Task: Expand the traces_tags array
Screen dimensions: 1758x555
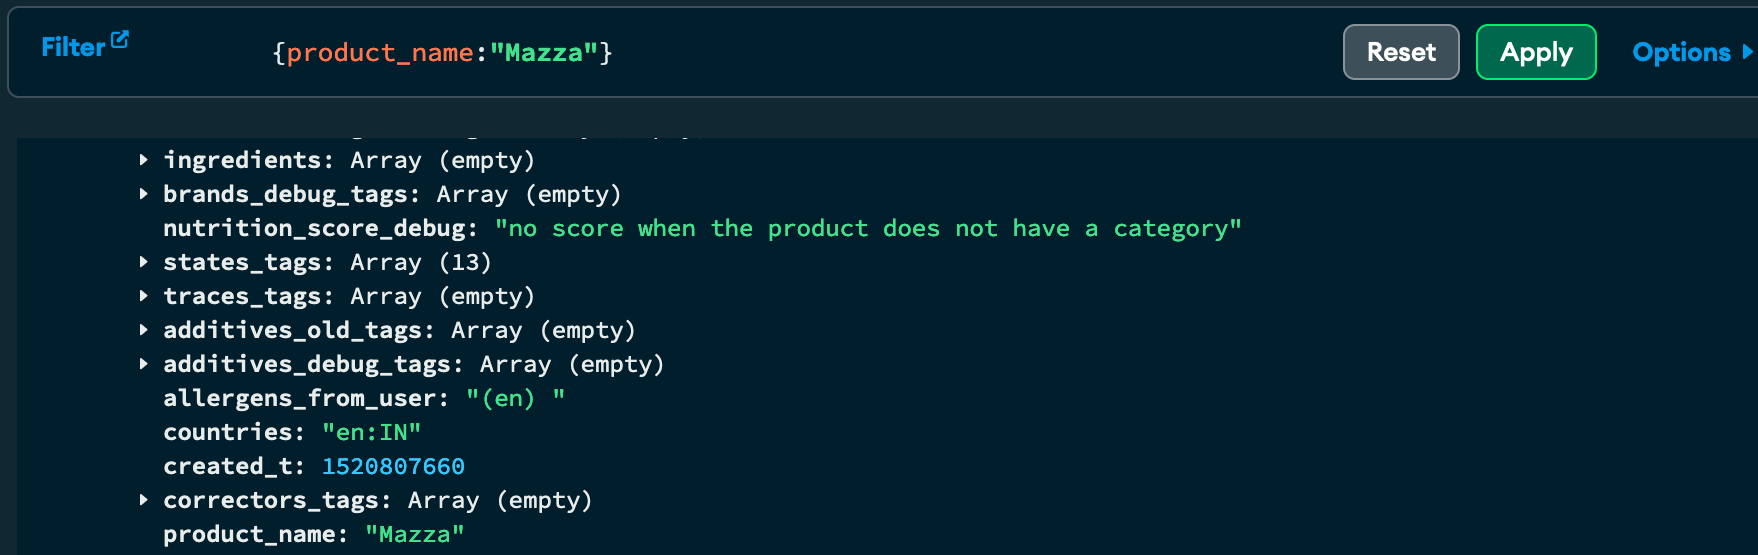Action: click(x=144, y=296)
